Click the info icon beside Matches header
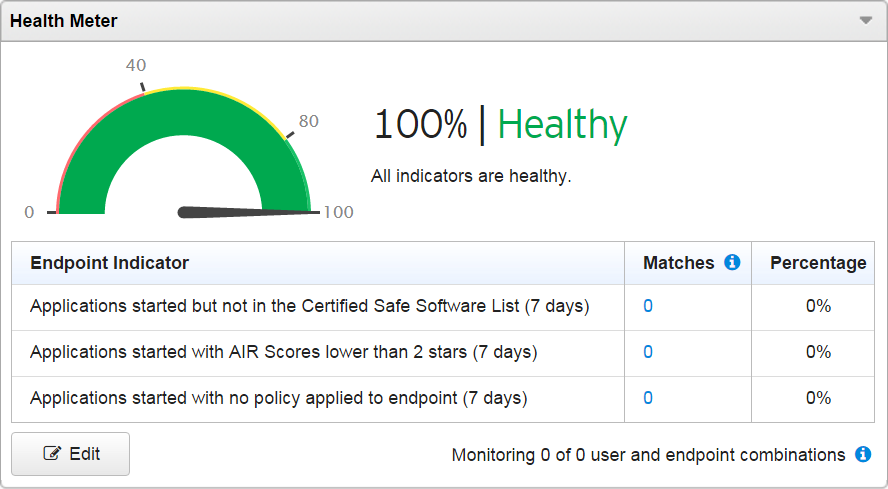 (x=732, y=263)
